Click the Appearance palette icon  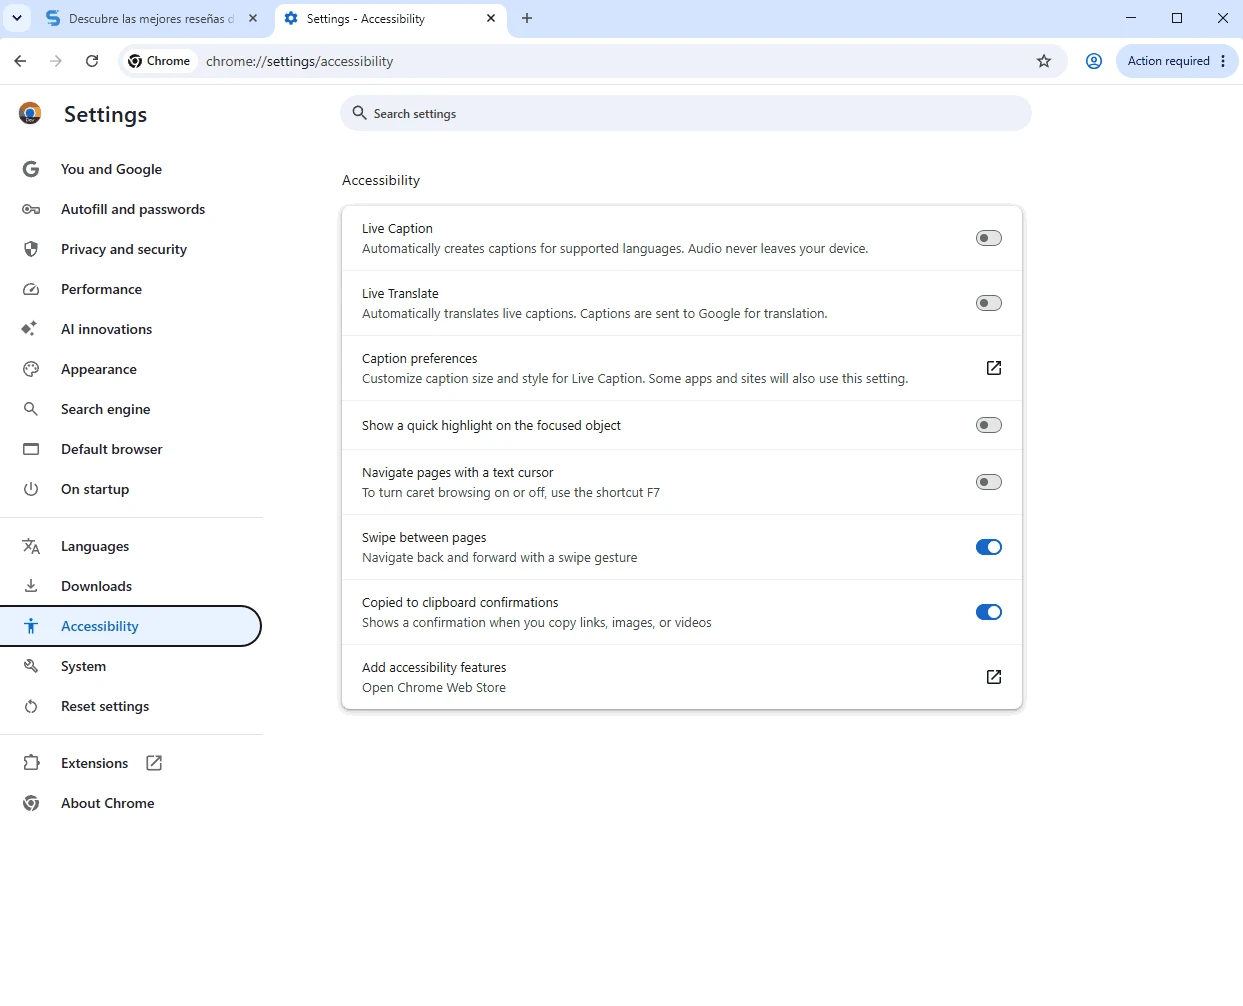pyautogui.click(x=31, y=369)
